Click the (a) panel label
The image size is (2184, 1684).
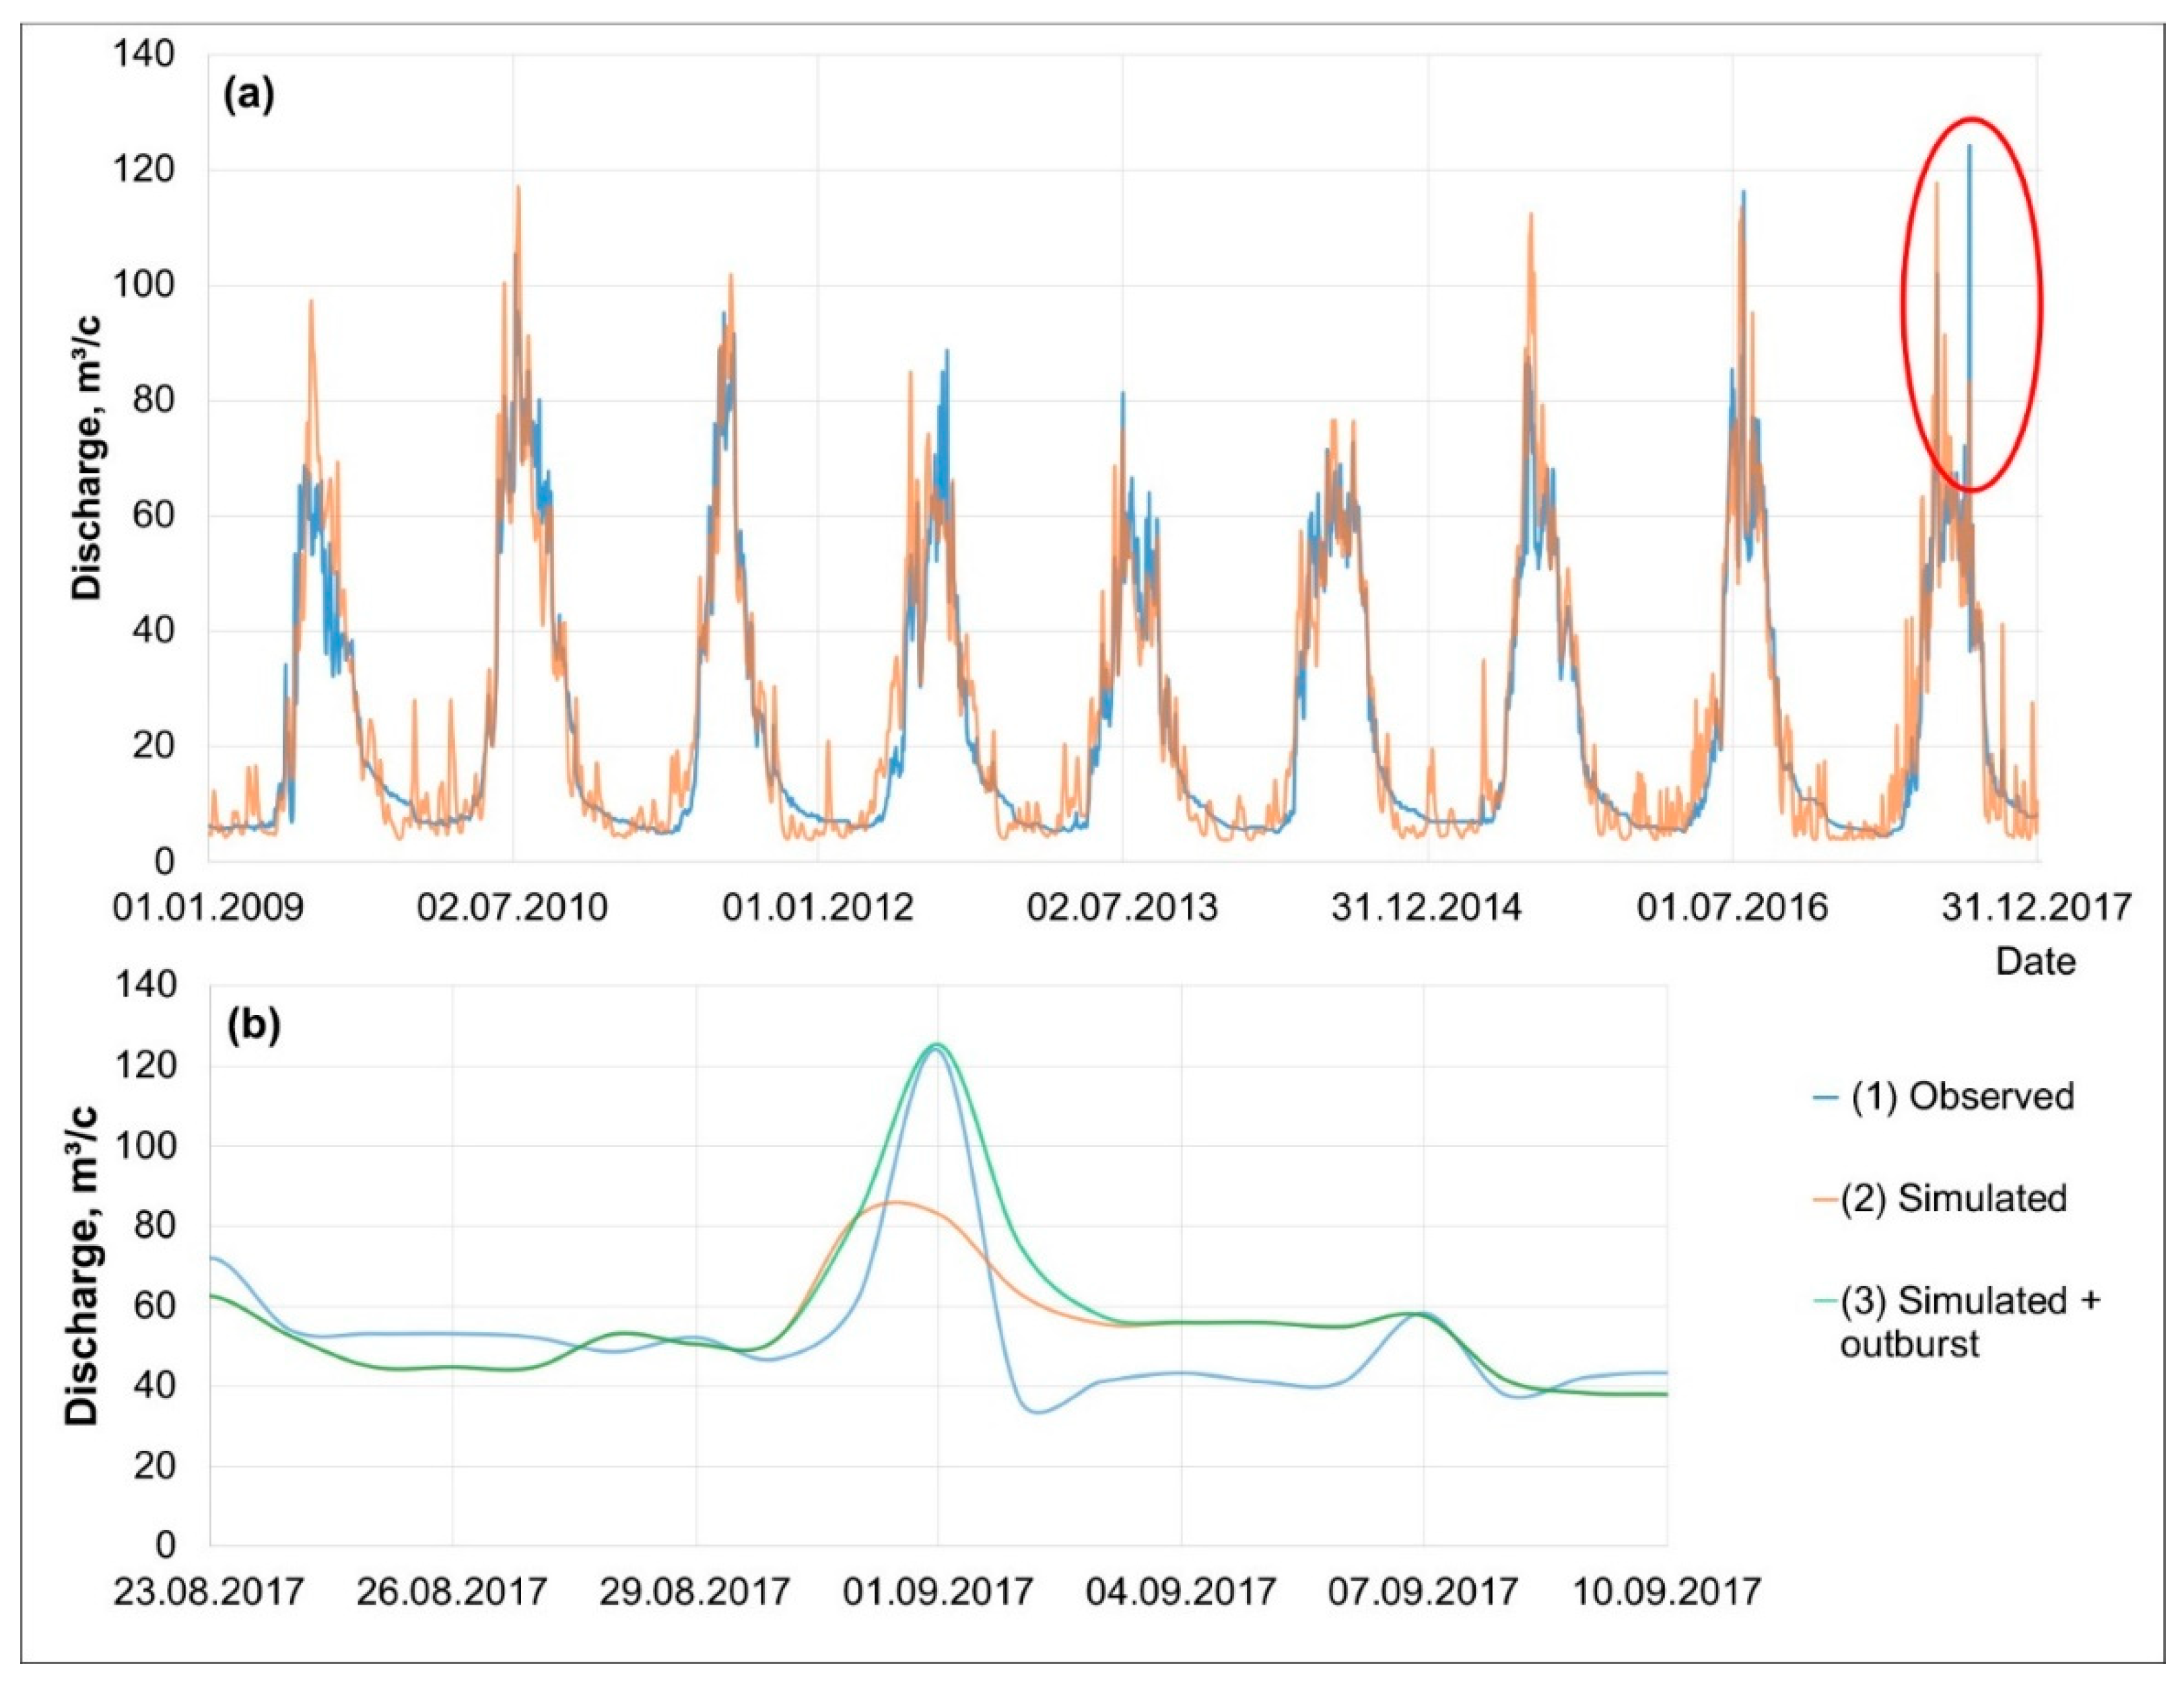248,97
